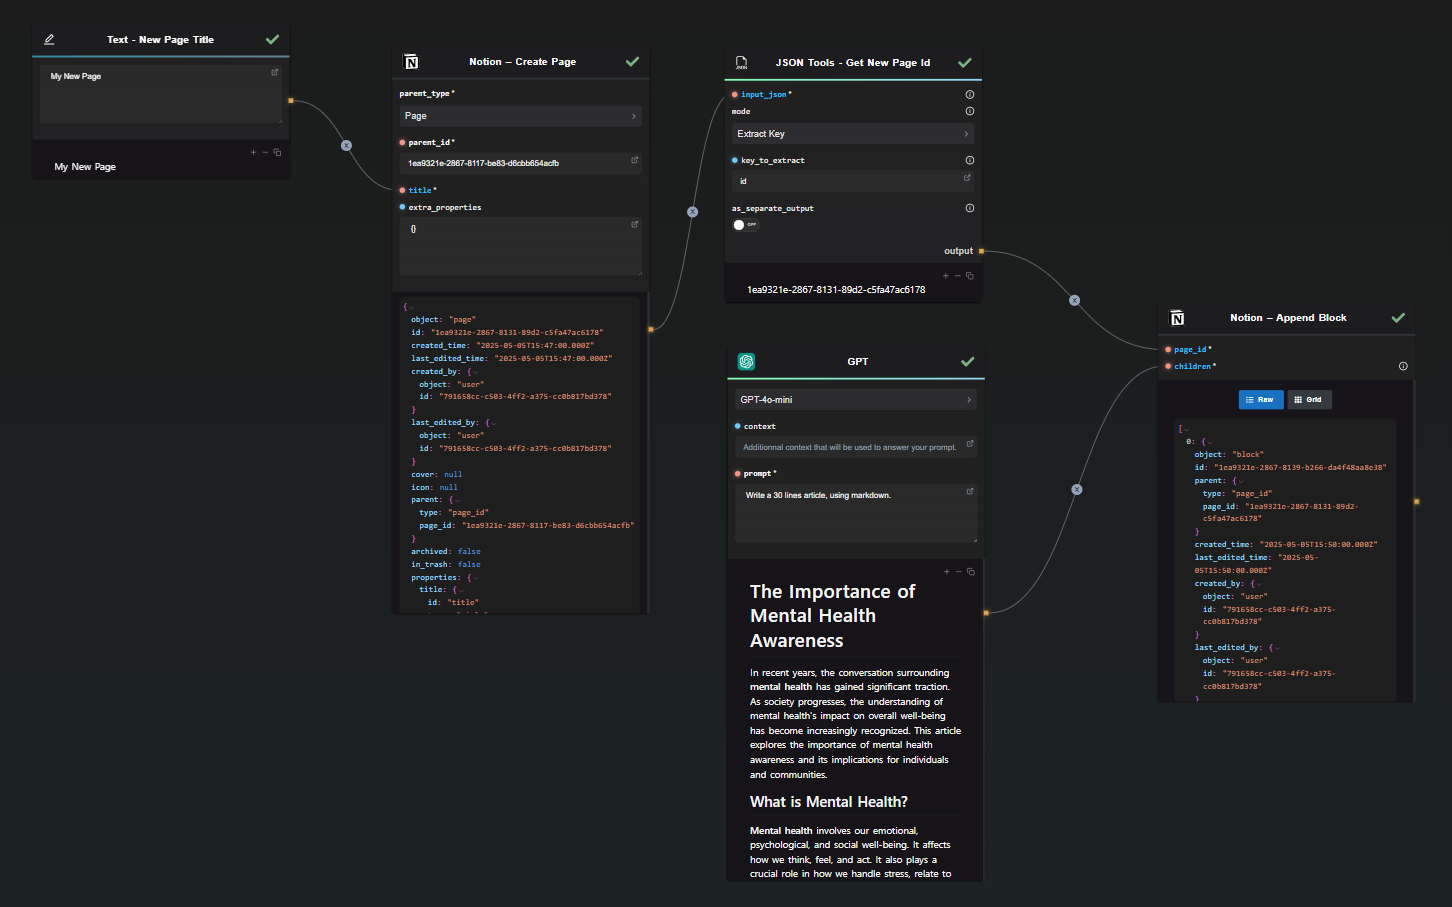The image size is (1452, 907).
Task: Click the X on Text-to-Notion connection
Action: point(346,145)
